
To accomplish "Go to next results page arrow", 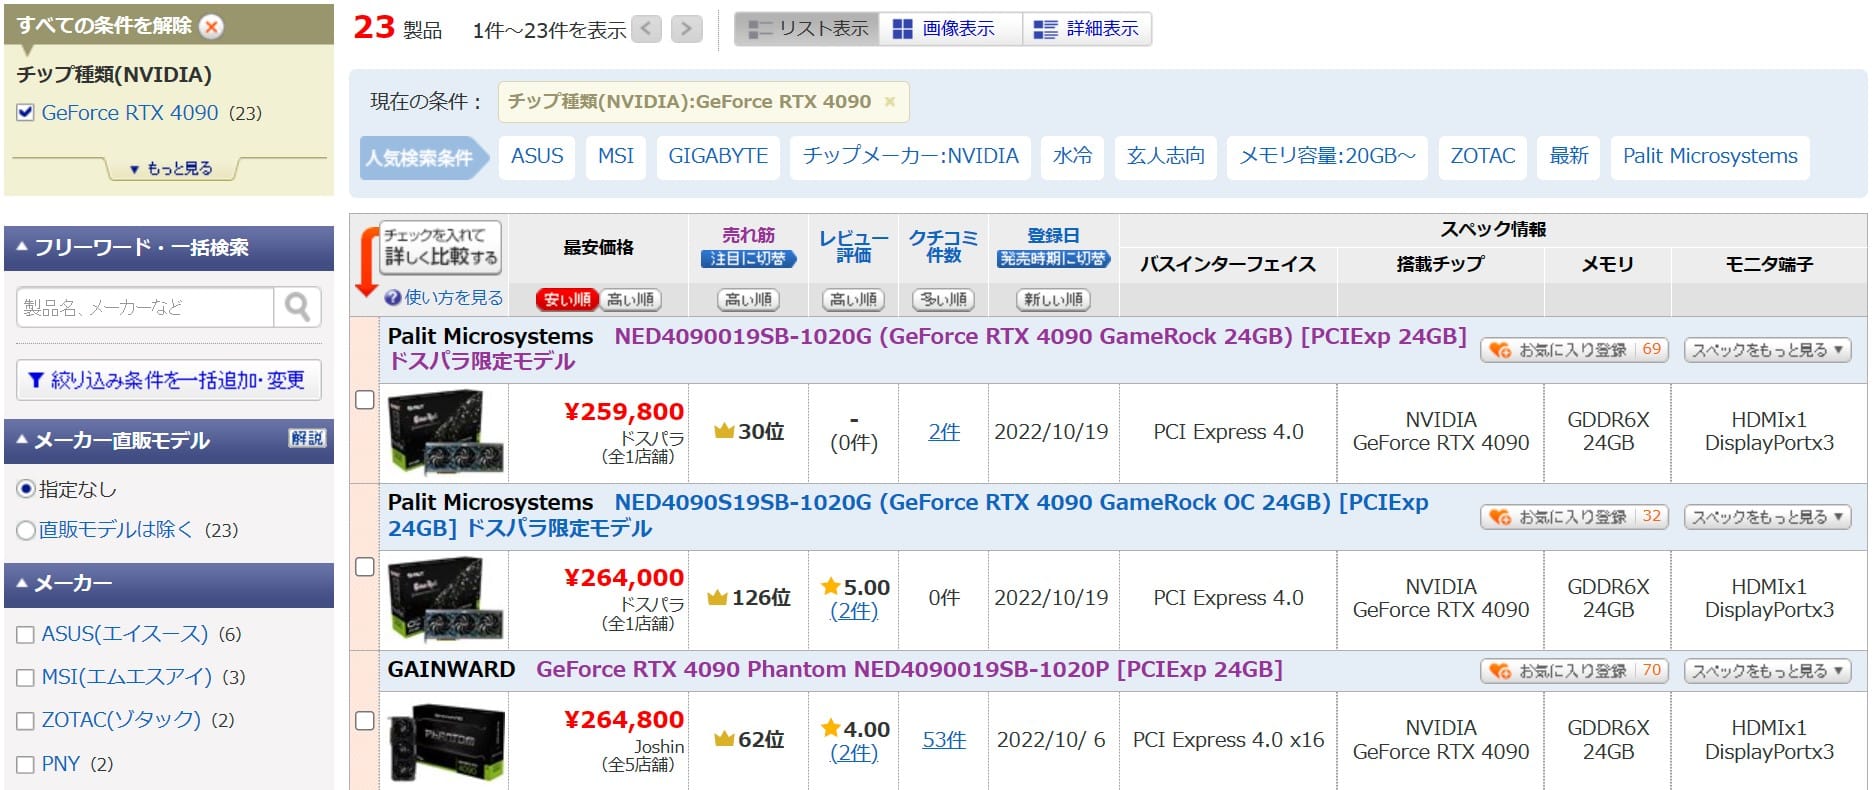I will [x=686, y=29].
